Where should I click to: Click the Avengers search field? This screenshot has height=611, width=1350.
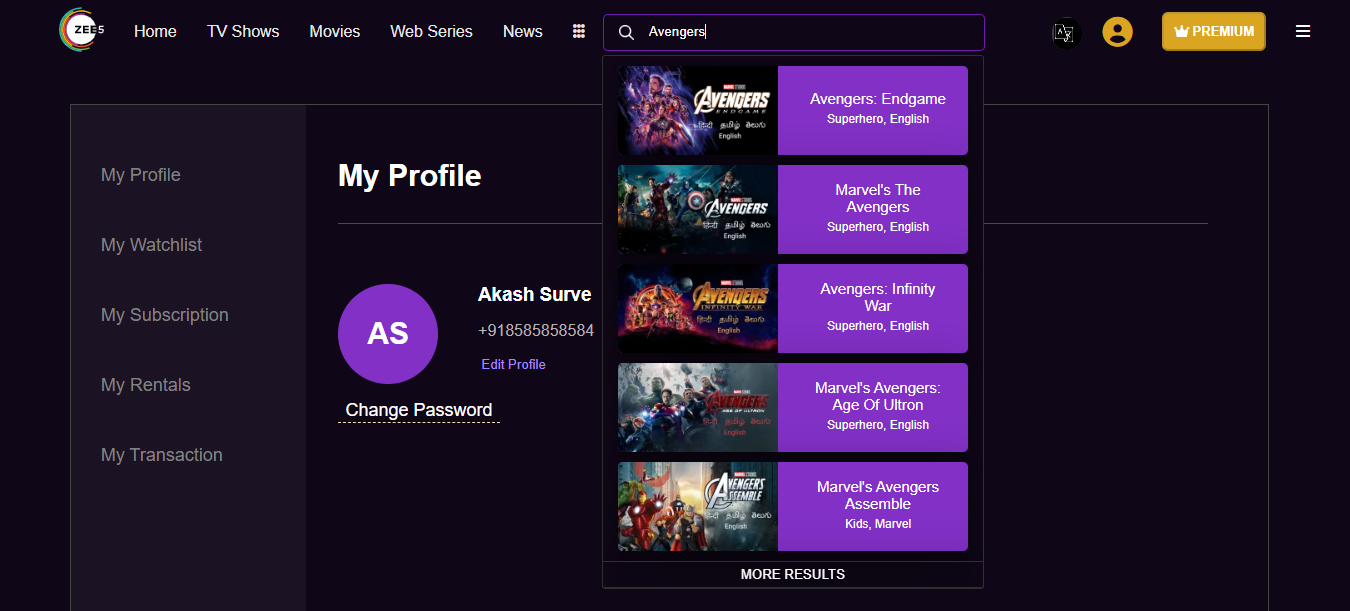(794, 32)
